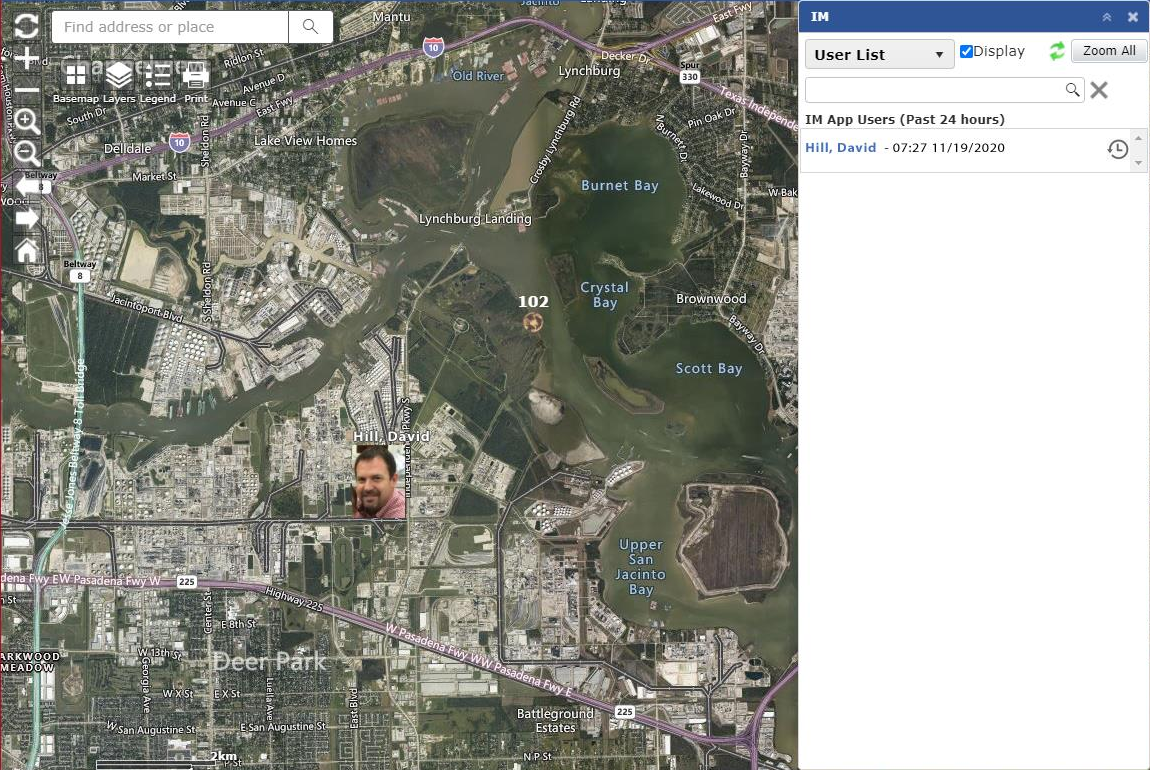Screen dimensions: 1150x770
Task: Click the refresh map icon
Action: pos(26,26)
